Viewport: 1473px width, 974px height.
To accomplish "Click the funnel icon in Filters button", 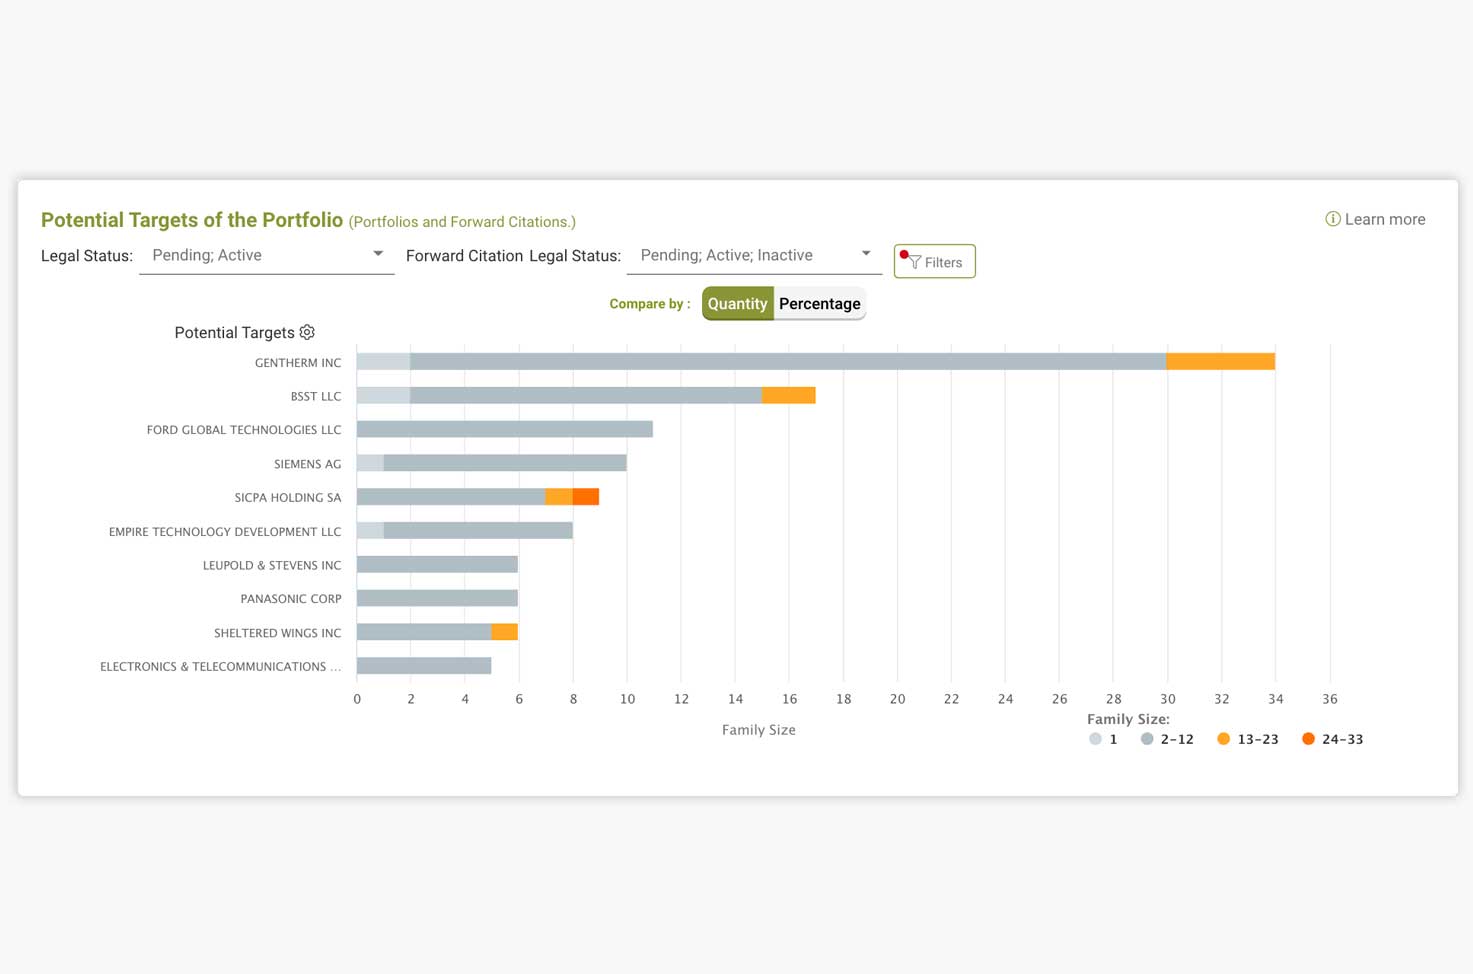I will (x=914, y=262).
